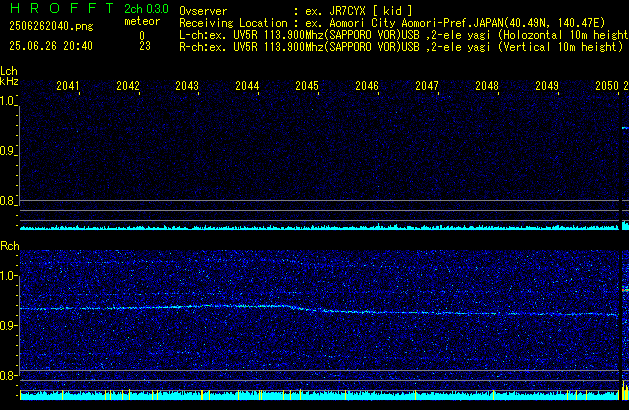The image size is (629, 410).
Task: Click the 2042 time marker
Action: (128, 86)
